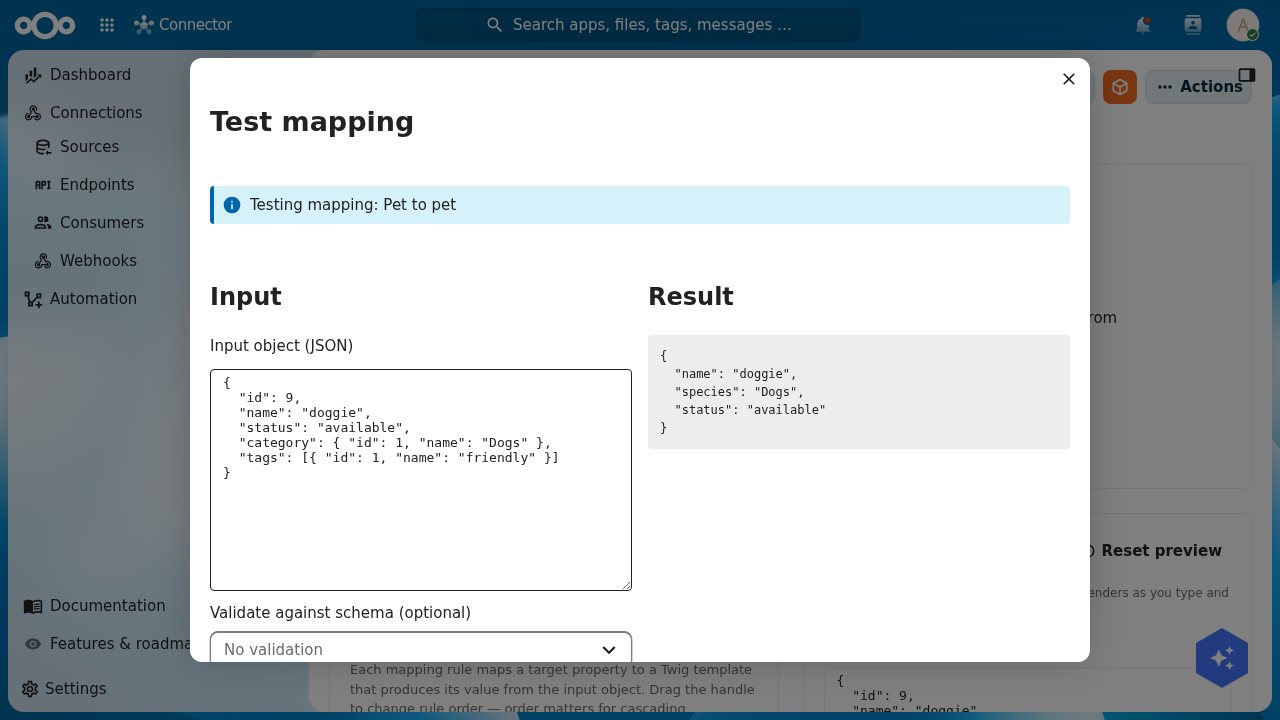Viewport: 1280px width, 720px height.
Task: Open the Validate against schema dropdown
Action: pyautogui.click(x=421, y=647)
